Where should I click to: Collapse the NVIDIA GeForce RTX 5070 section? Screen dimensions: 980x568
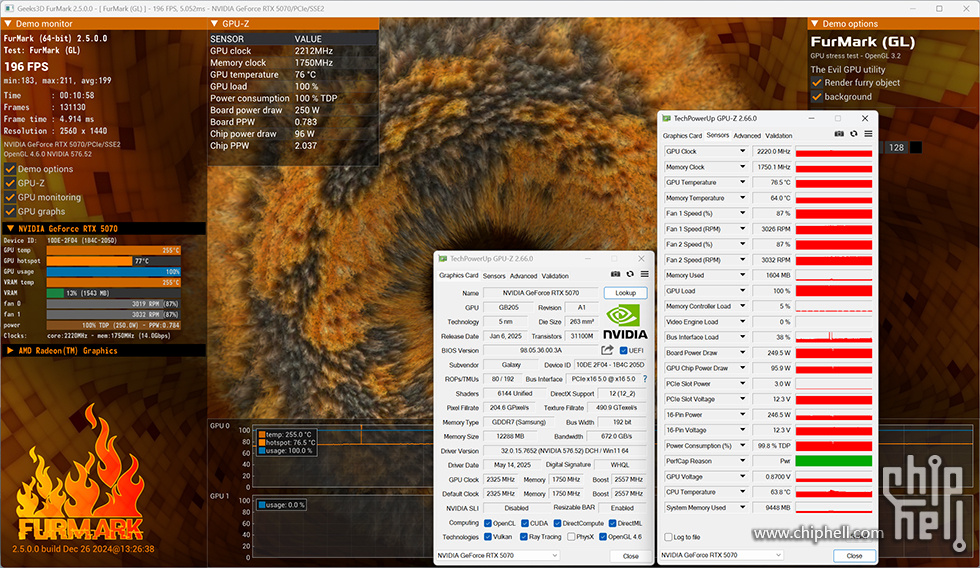[x=10, y=229]
